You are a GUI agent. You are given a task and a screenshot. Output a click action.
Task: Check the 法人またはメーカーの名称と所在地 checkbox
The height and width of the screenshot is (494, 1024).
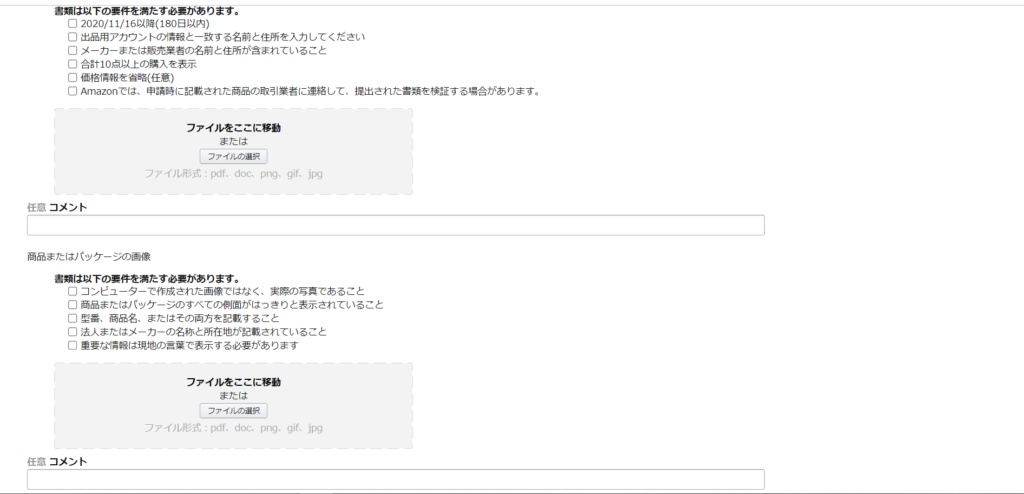tap(72, 332)
